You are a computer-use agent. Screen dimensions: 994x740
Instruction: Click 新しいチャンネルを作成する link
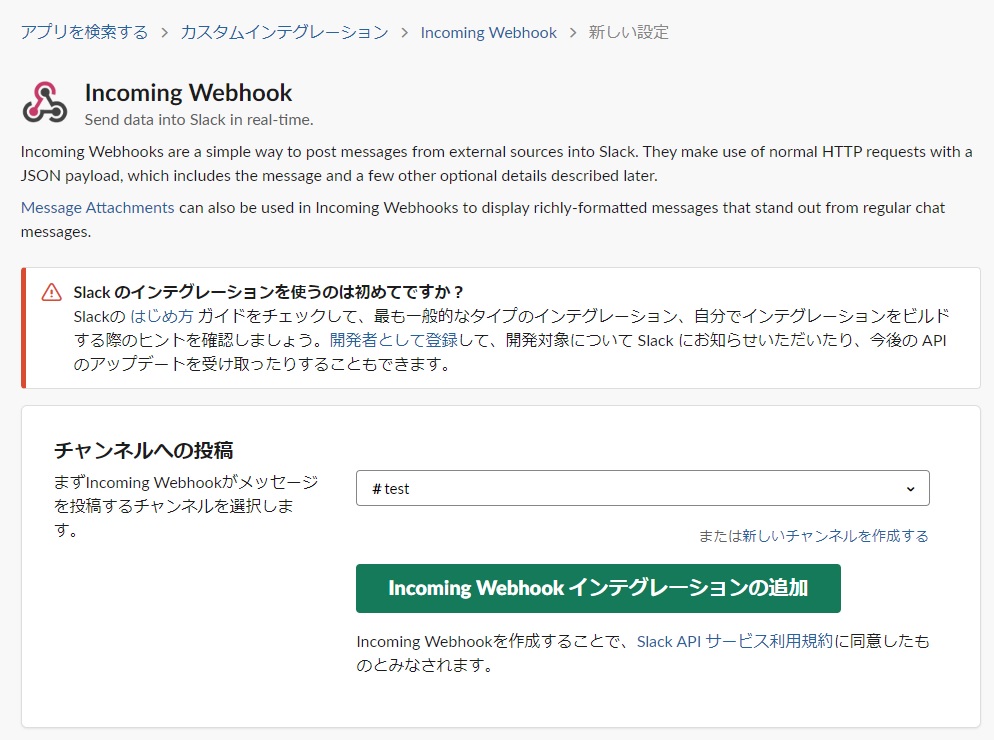tap(834, 536)
